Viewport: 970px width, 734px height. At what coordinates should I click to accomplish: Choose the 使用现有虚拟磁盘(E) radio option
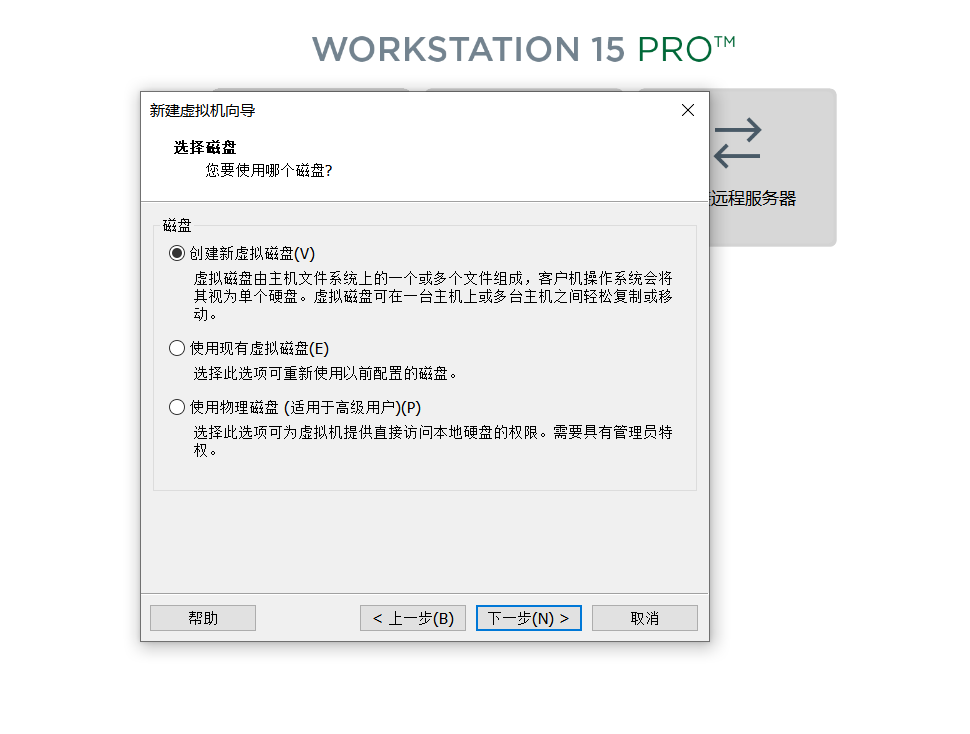177,348
